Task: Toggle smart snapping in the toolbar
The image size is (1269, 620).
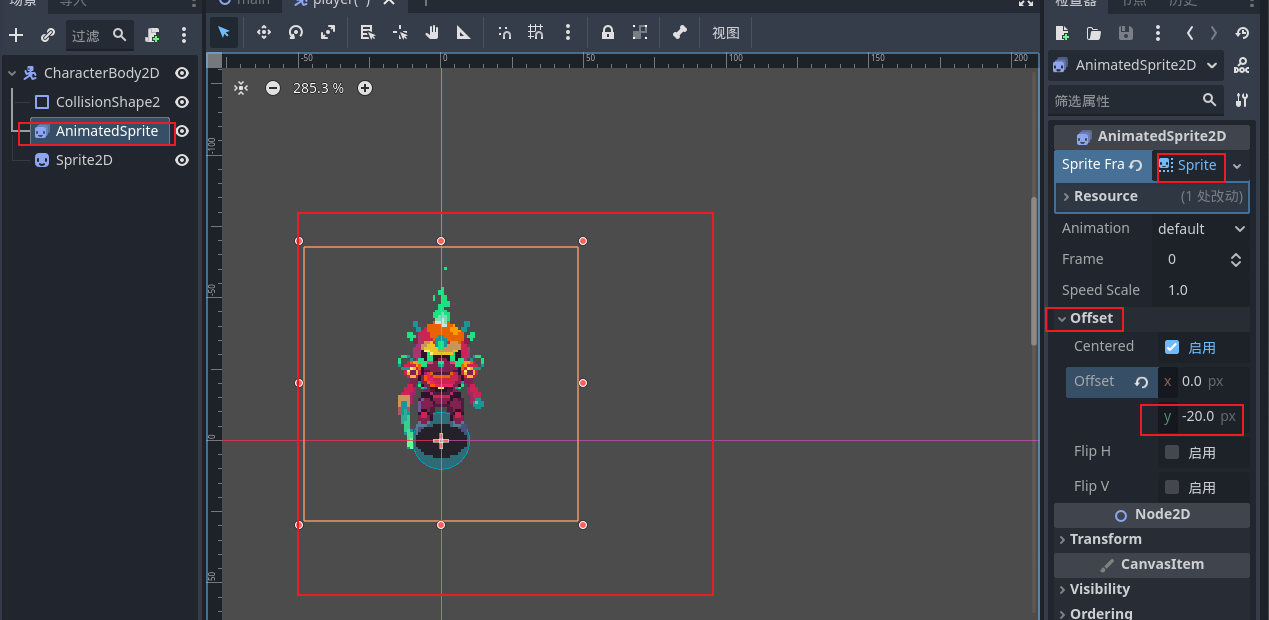Action: coord(504,32)
